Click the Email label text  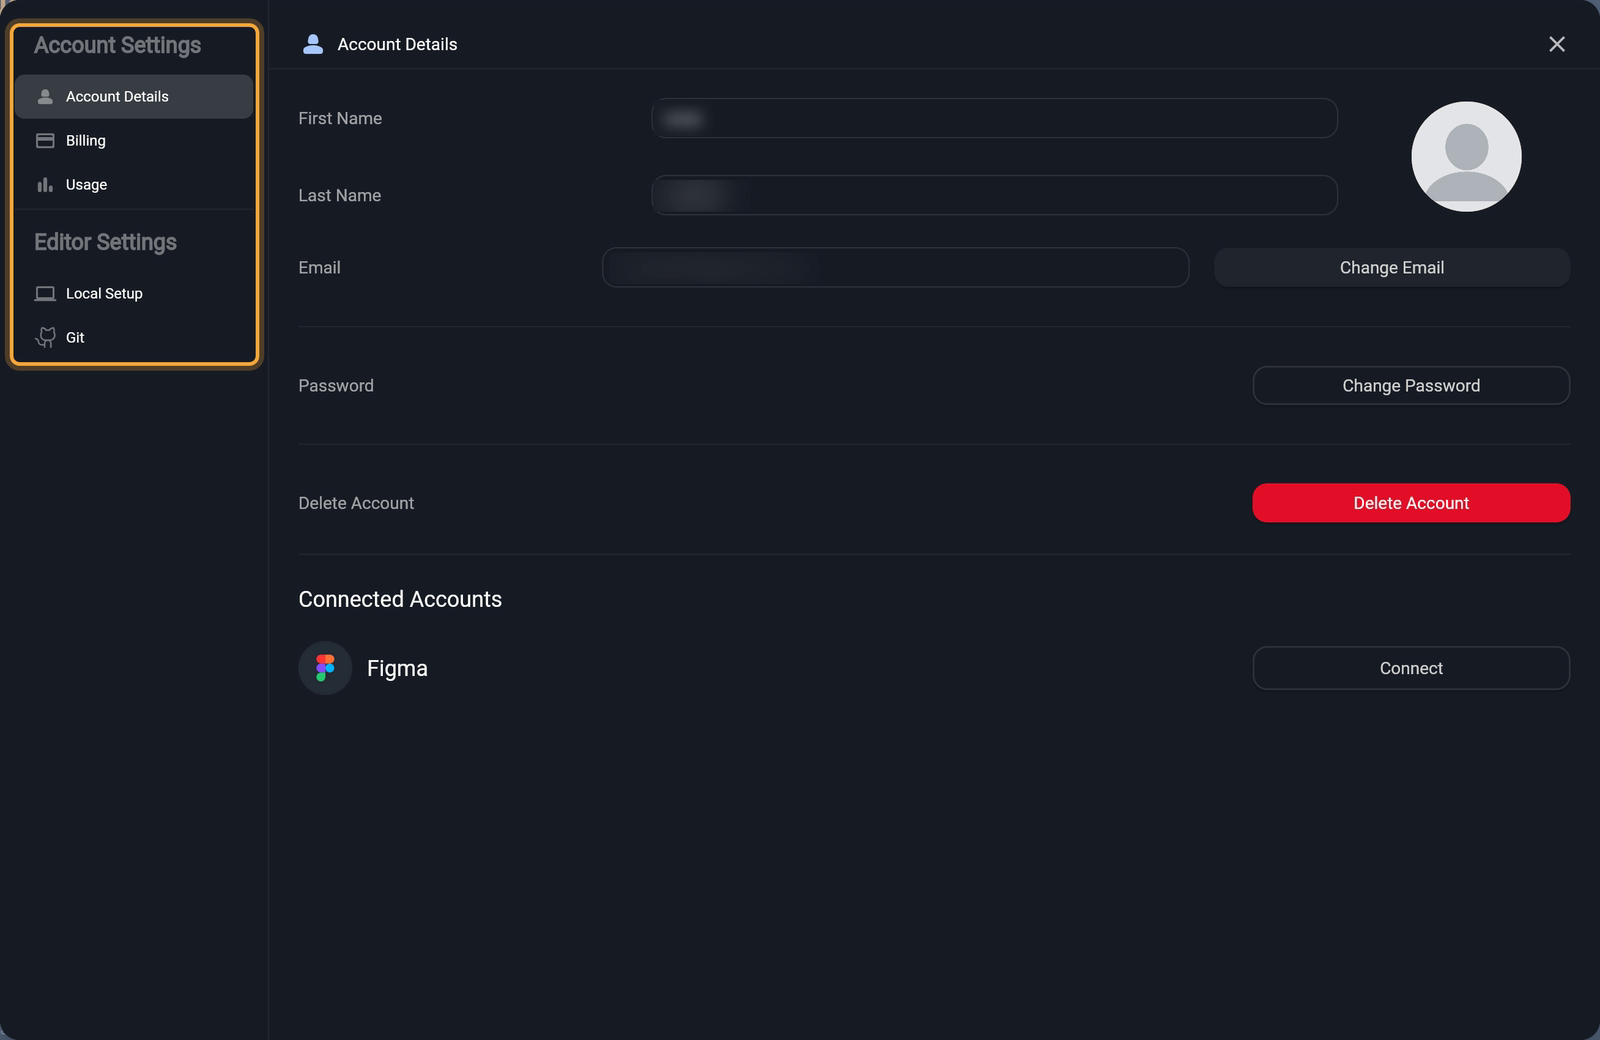[319, 267]
